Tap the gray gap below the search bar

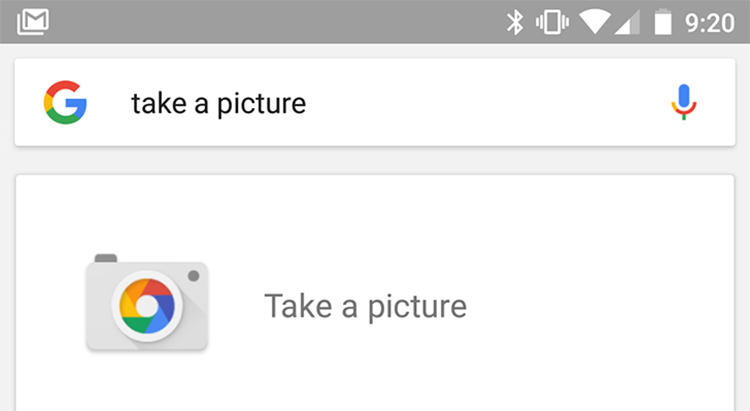pyautogui.click(x=375, y=160)
